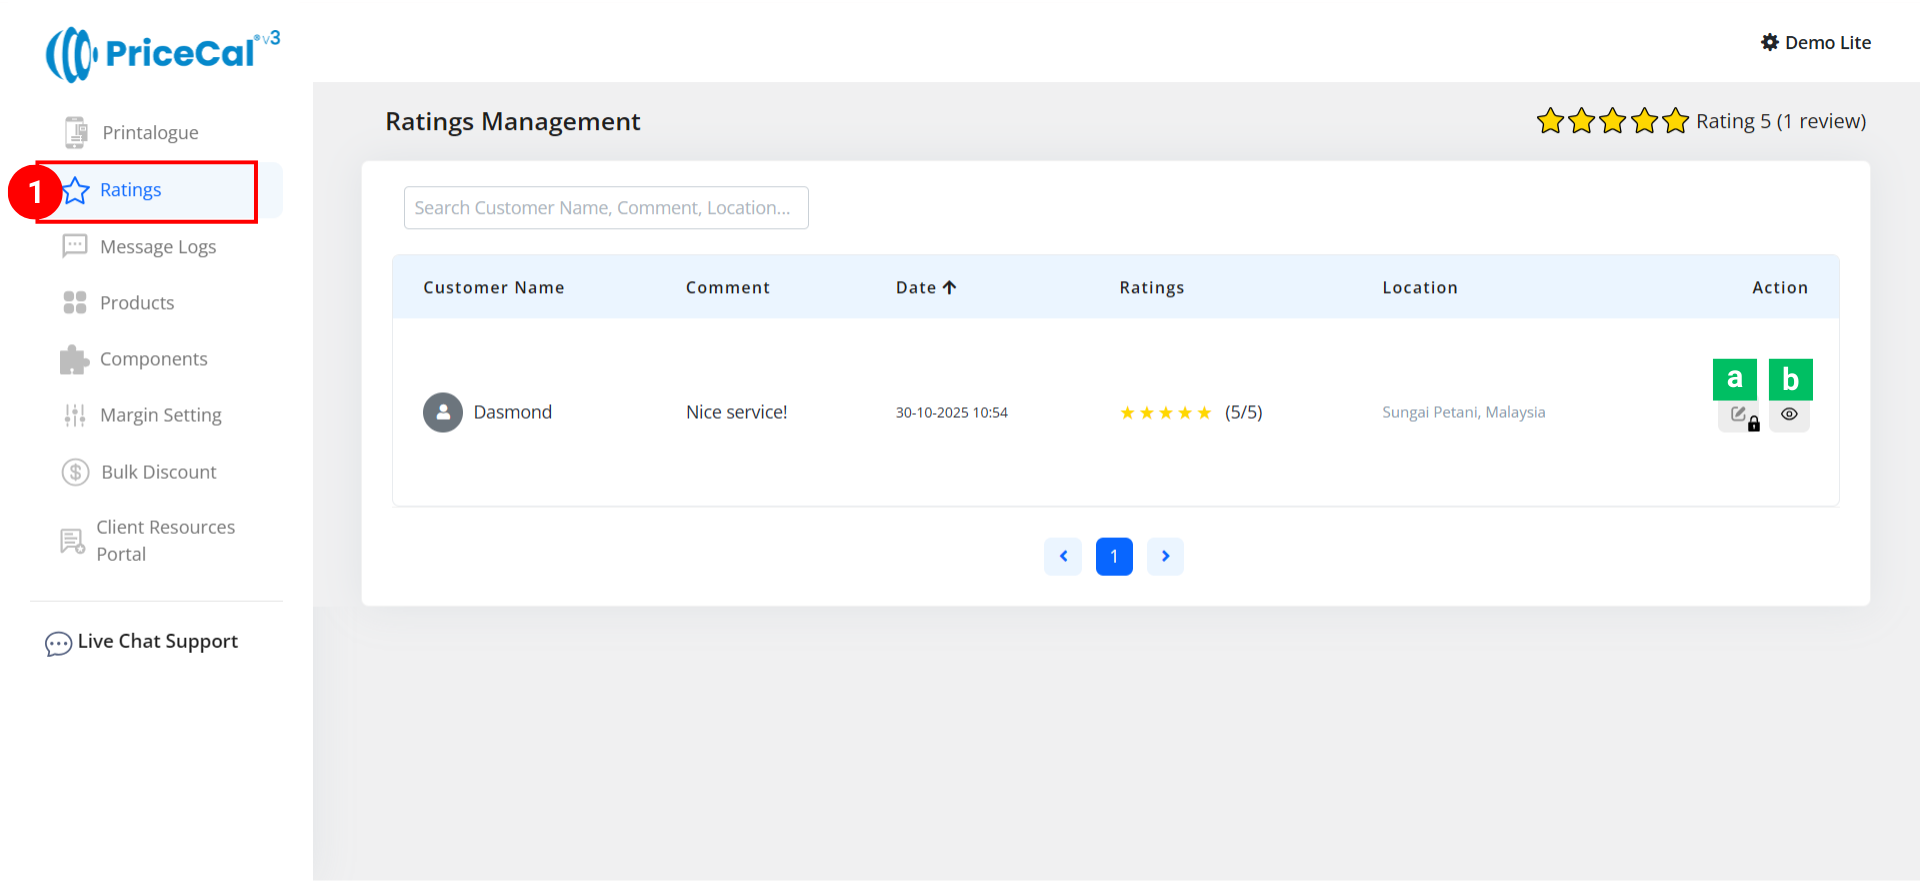The width and height of the screenshot is (1920, 881).
Task: Click the Bulk Discount dollar icon
Action: click(76, 472)
